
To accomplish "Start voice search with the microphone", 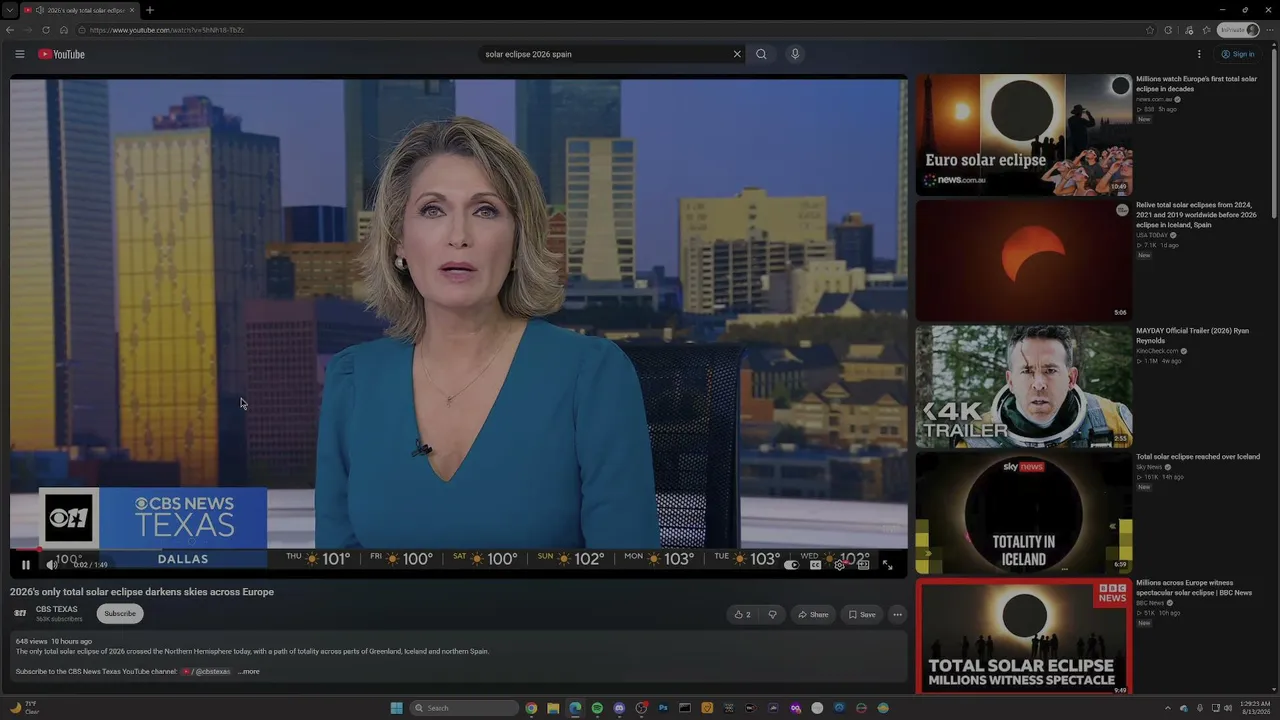I will (795, 54).
